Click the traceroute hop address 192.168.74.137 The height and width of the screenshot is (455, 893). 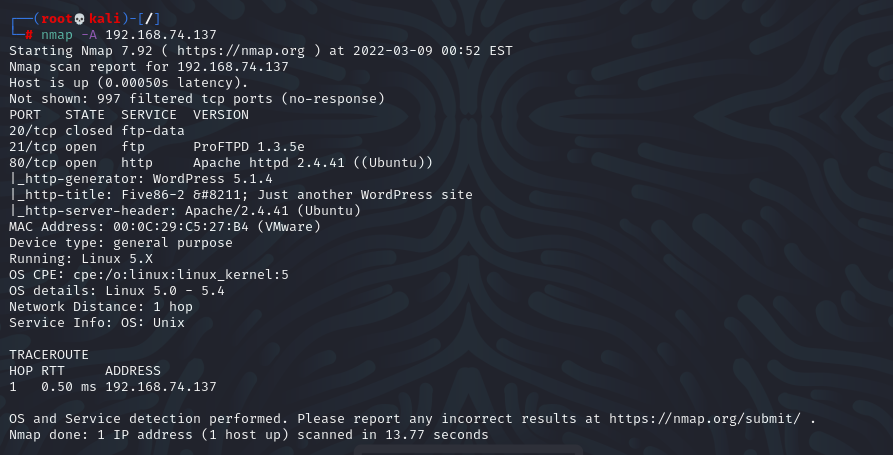[161, 387]
